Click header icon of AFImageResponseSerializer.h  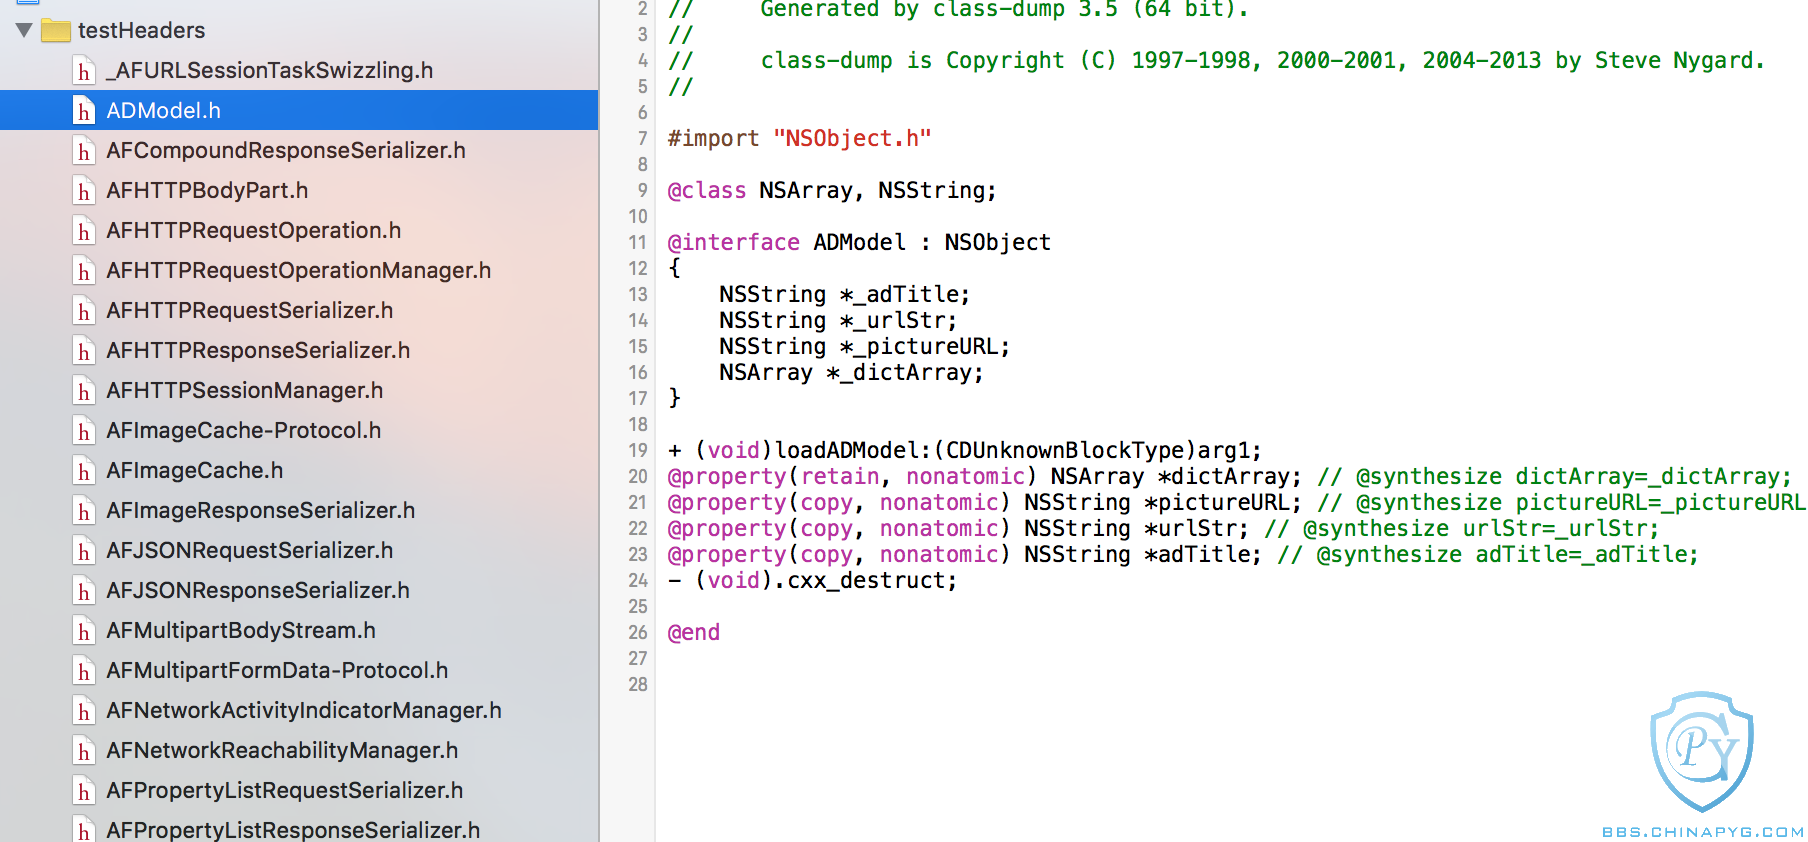84,511
